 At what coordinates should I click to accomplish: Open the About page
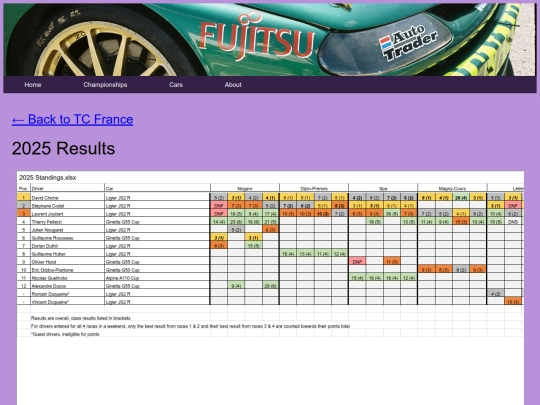coord(233,85)
